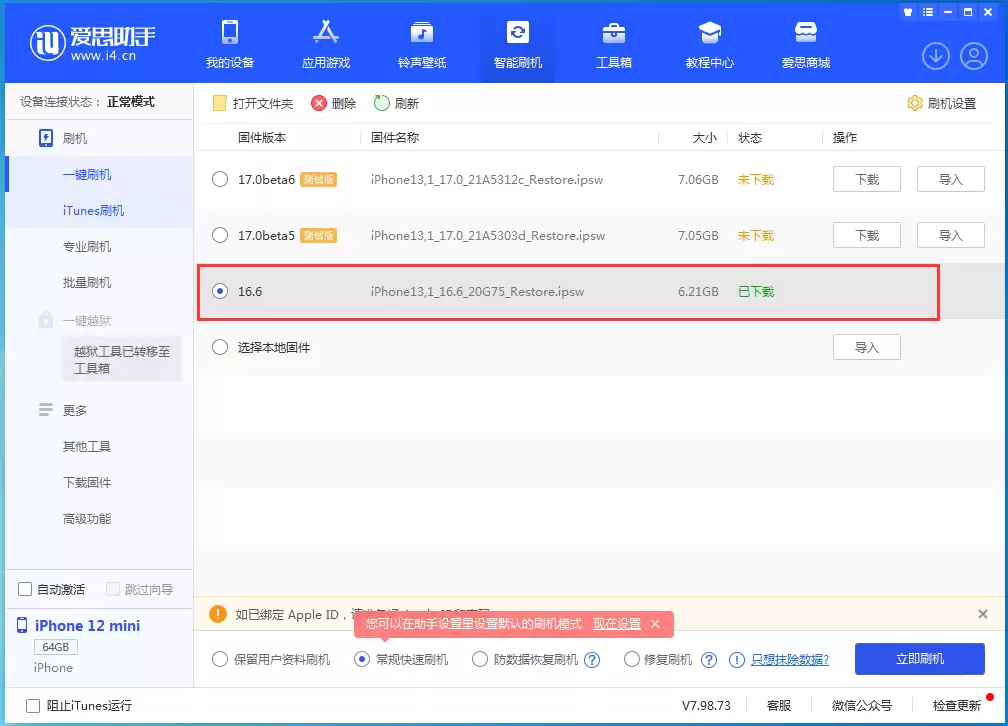Click the 刷机 sidebar group icon

point(46,138)
